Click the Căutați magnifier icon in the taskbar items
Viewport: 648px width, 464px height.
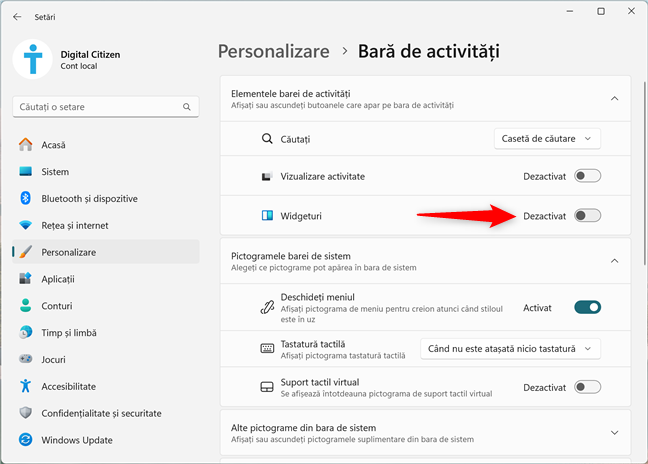[x=267, y=139]
